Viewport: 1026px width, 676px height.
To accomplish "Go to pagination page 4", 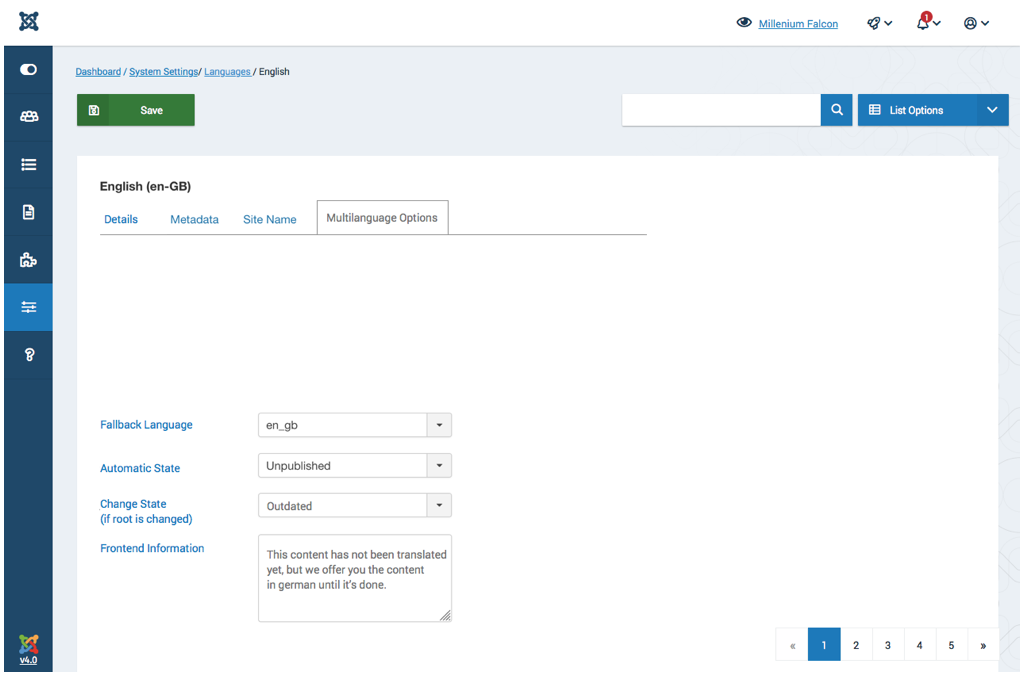I will pos(919,645).
